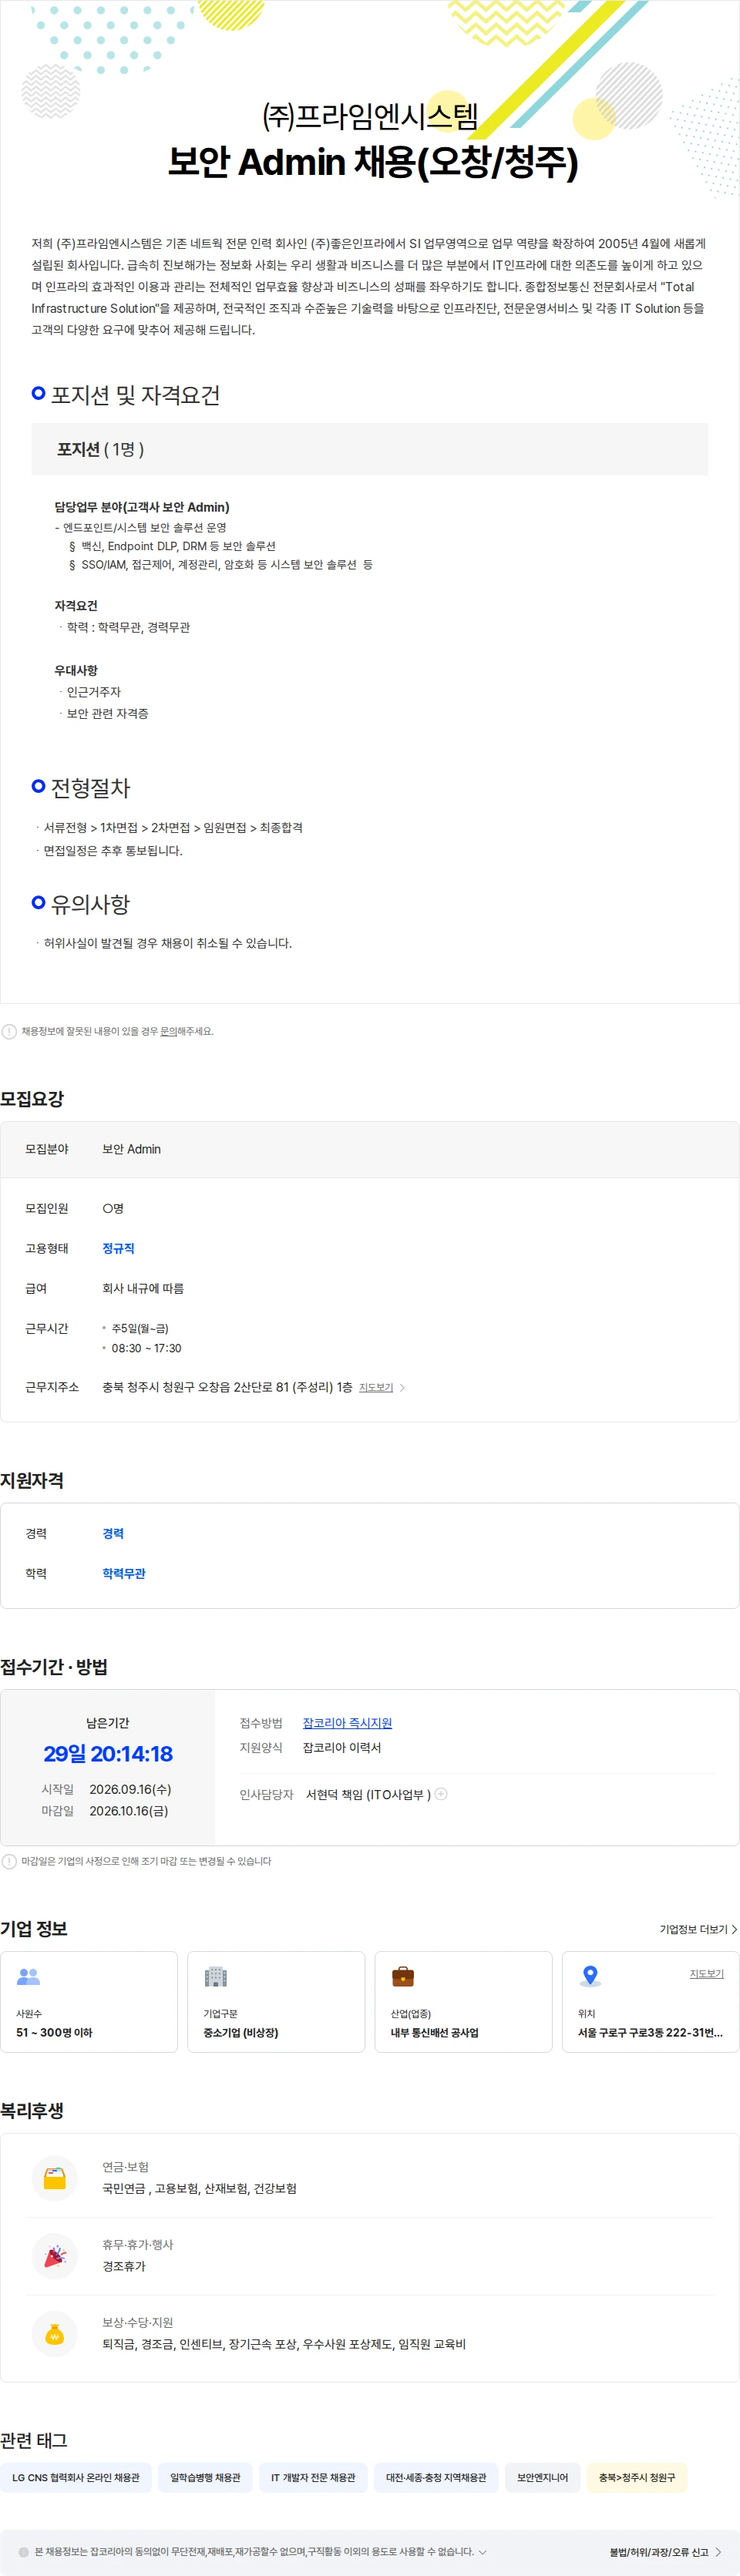This screenshot has width=740, height=2576.
Task: Click the 기업구분 building icon
Action: [x=216, y=1976]
